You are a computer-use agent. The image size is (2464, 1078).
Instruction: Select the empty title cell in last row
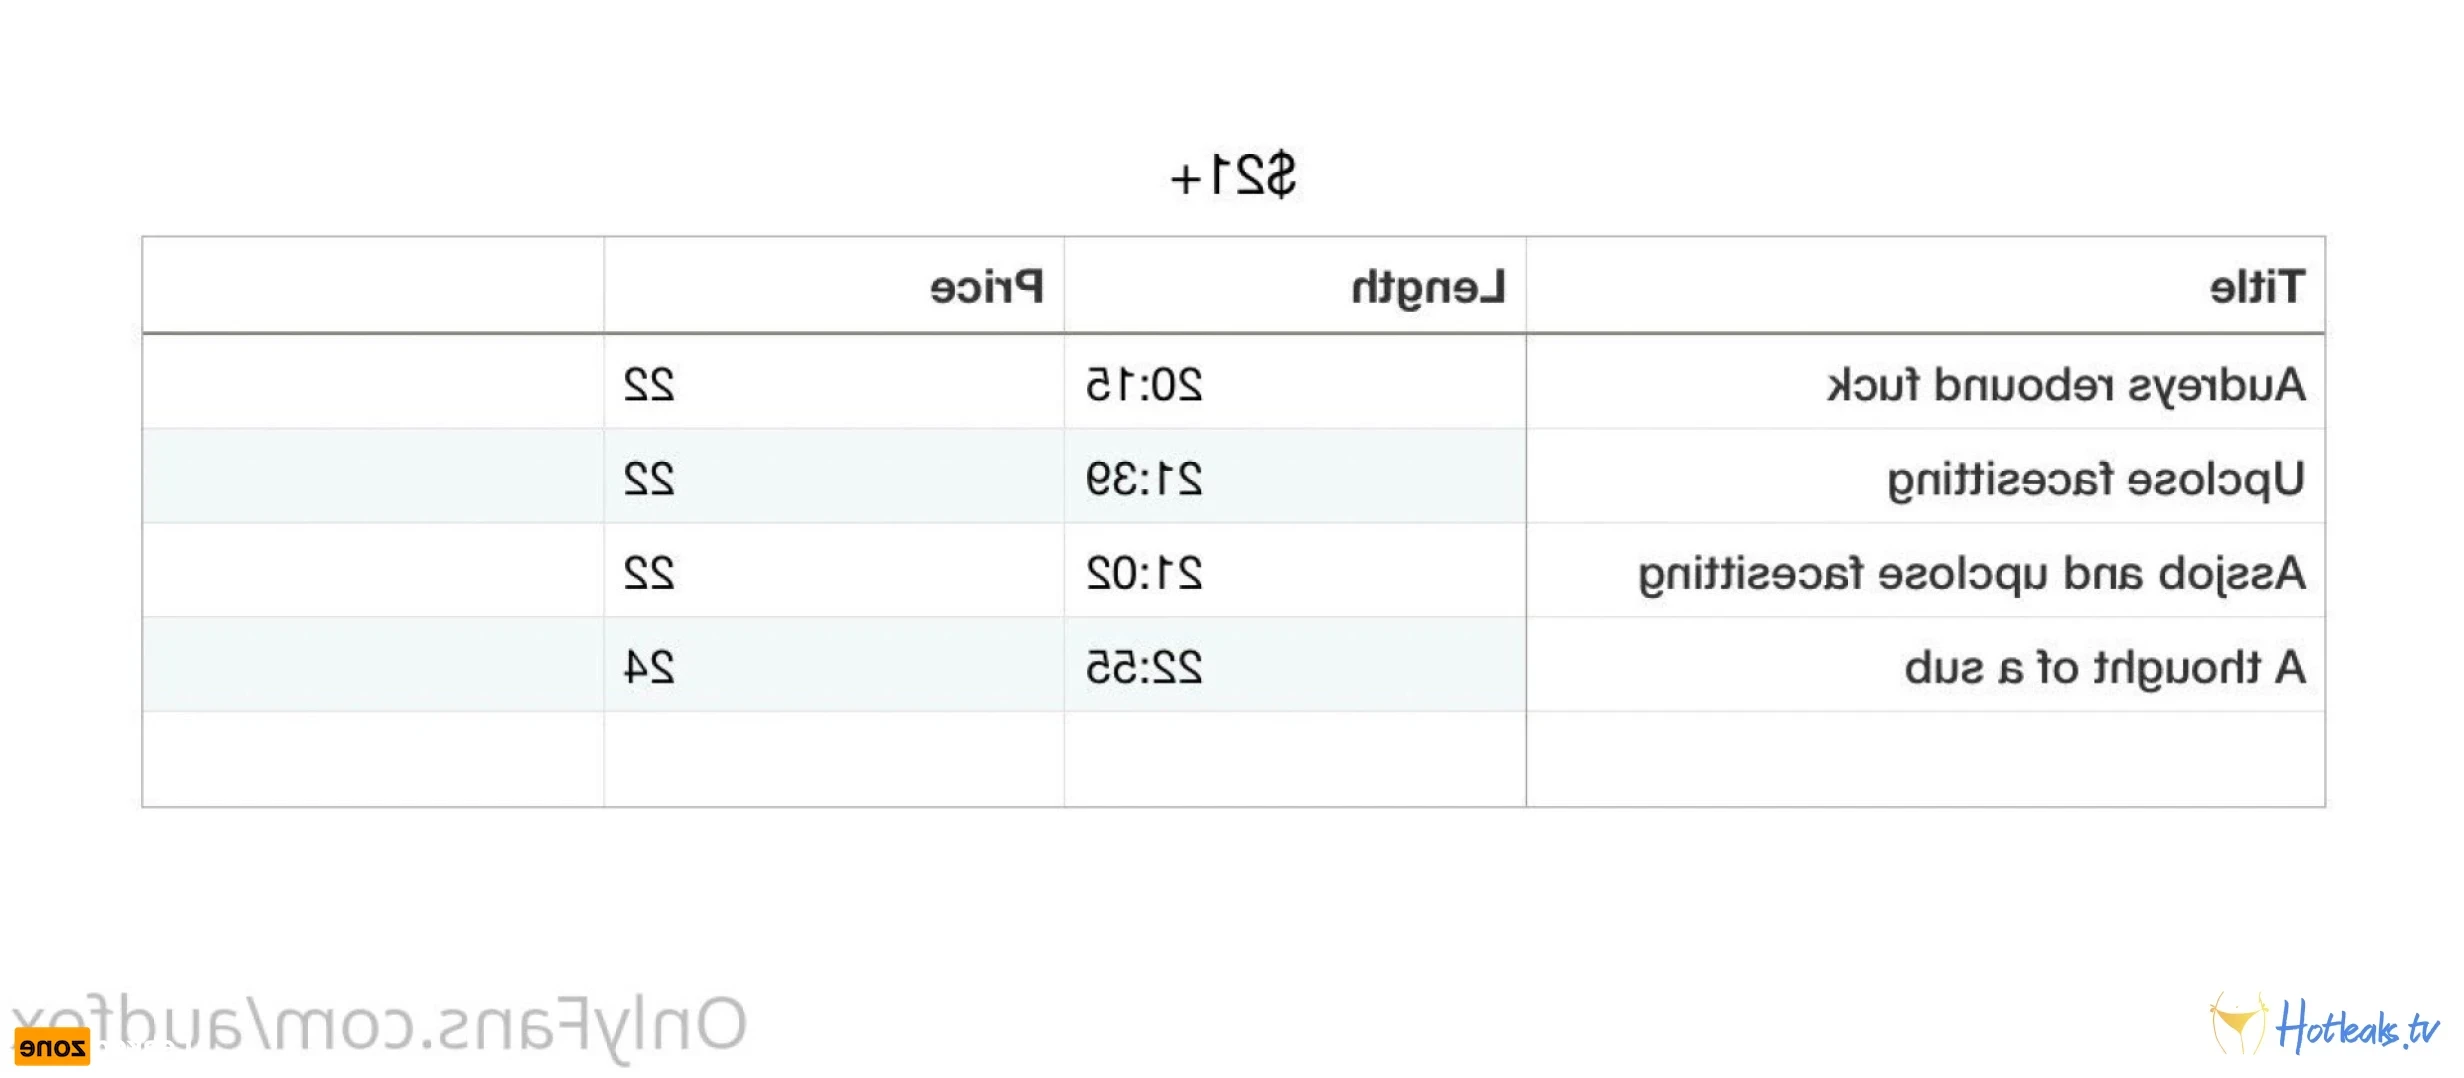point(1925,759)
